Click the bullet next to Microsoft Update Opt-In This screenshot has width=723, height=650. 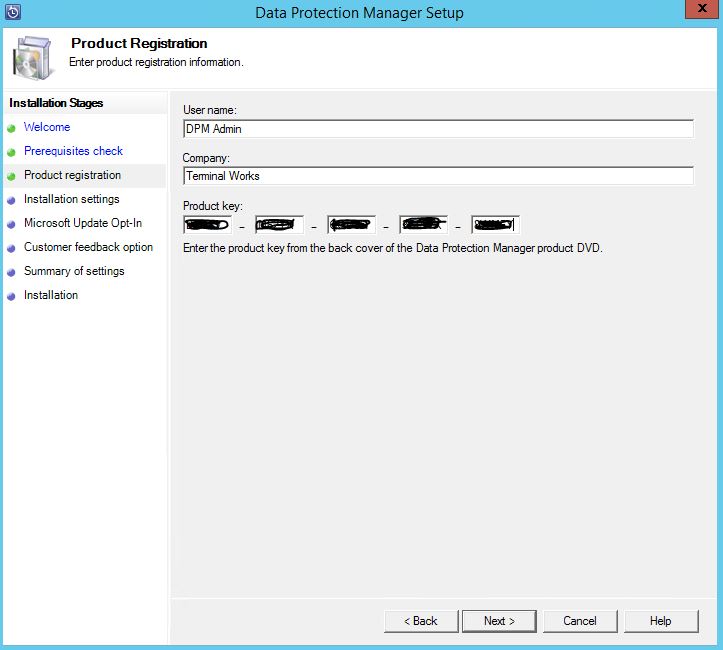tap(12, 224)
